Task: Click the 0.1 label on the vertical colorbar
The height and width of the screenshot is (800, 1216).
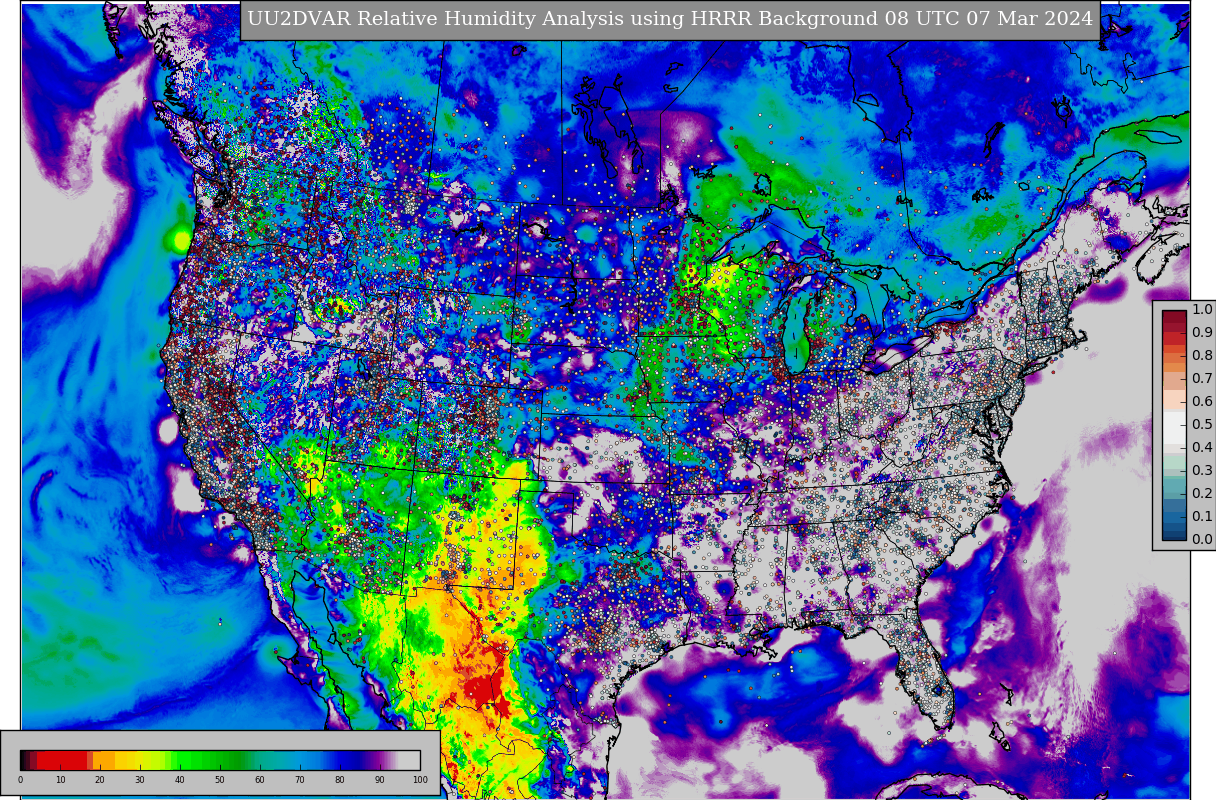Action: 1202,517
